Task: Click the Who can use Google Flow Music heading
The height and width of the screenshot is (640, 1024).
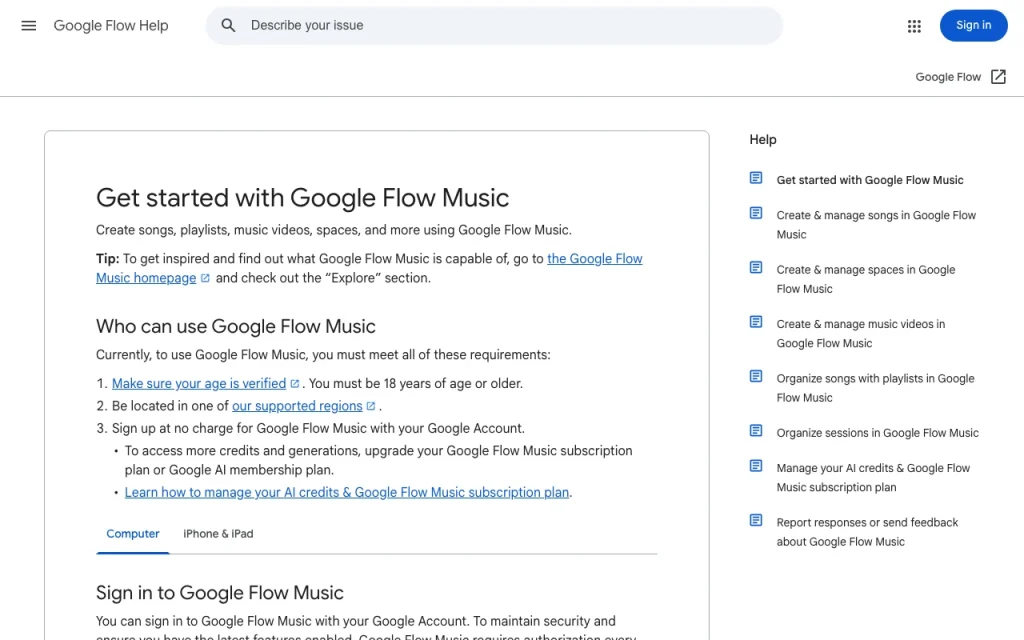Action: (236, 327)
